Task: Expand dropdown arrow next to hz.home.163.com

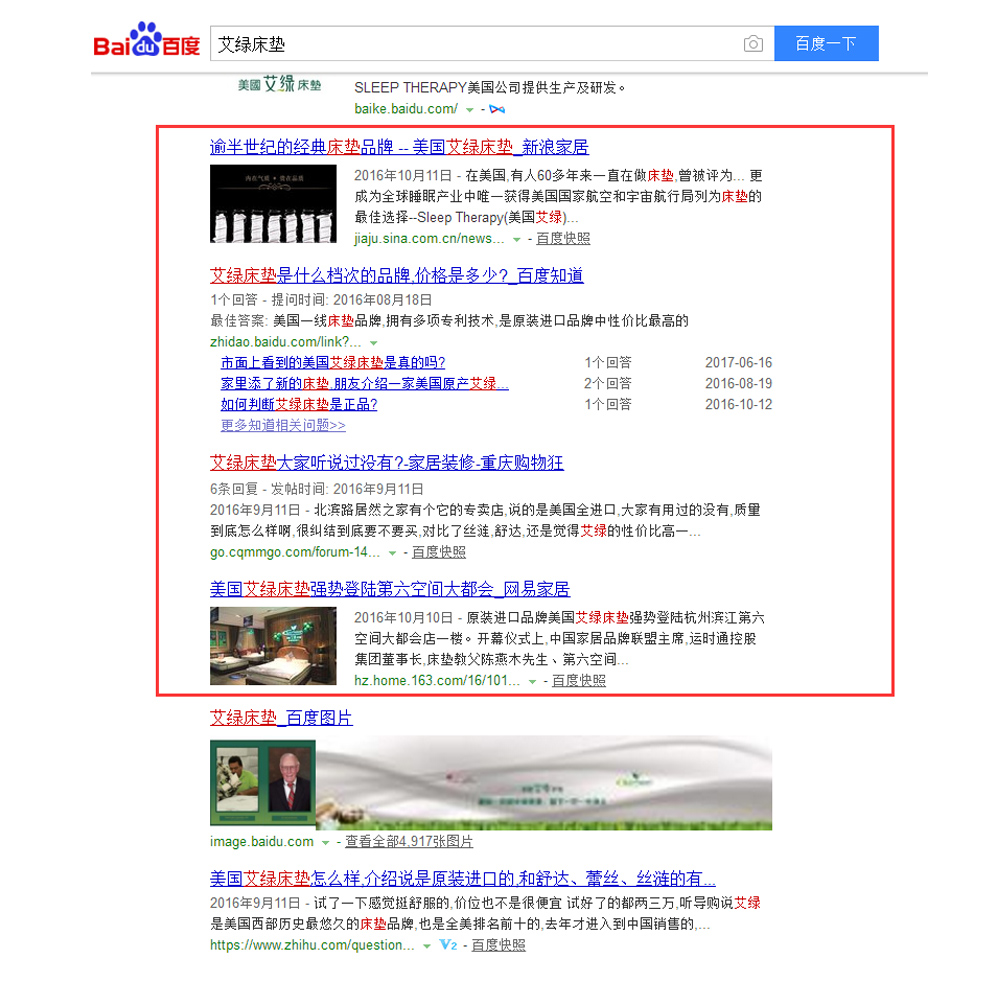Action: (532, 681)
